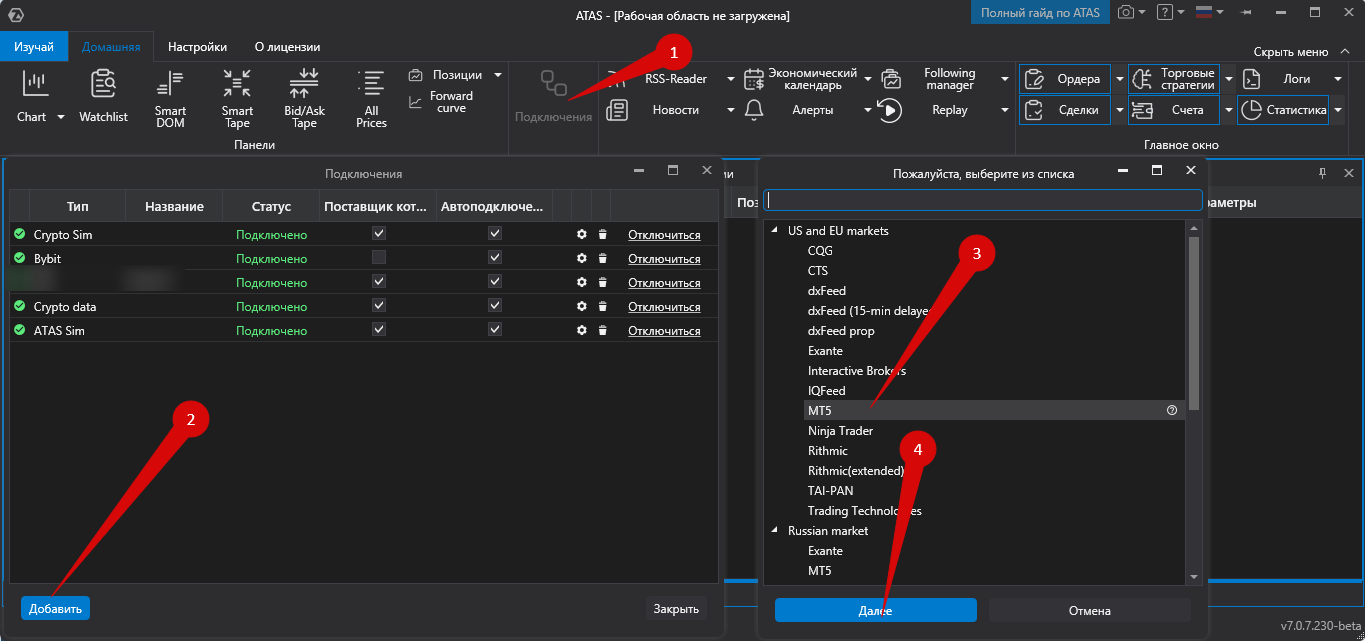Viewport: 1365px width, 641px height.
Task: Expand the Позиции dropdown arrow
Action: coord(498,75)
